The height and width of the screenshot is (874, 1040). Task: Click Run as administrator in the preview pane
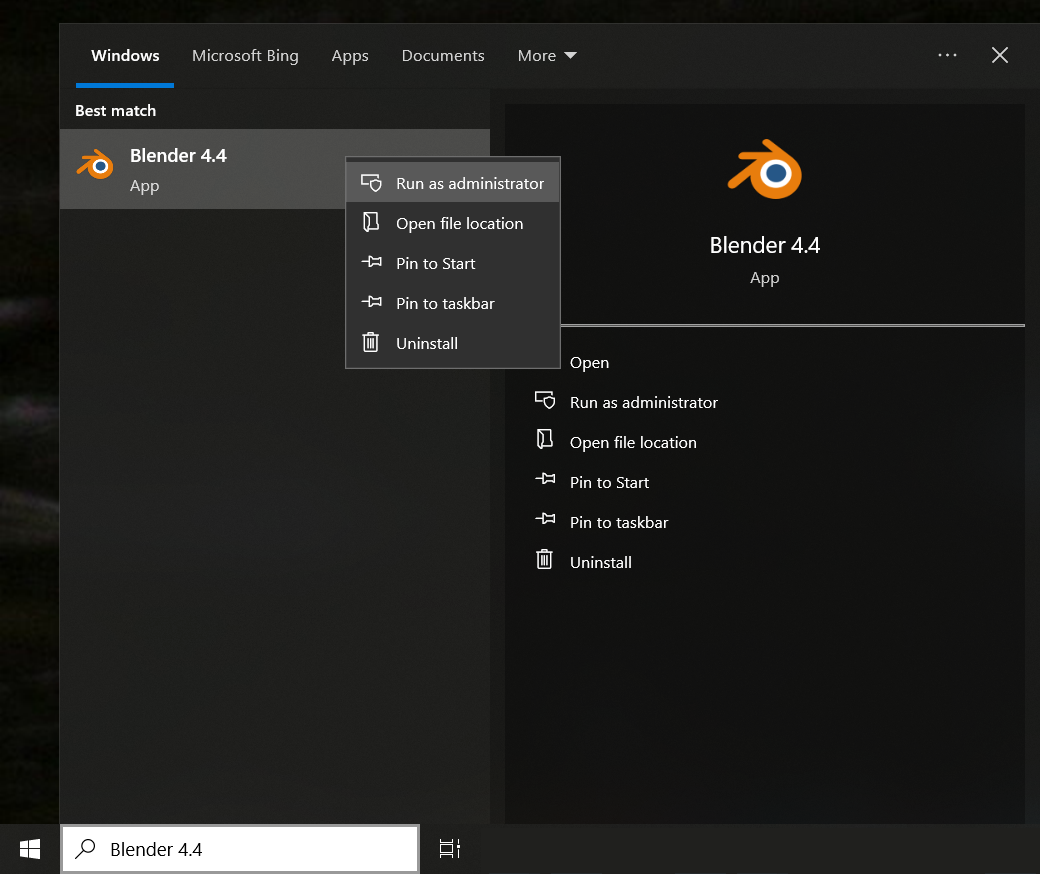(x=626, y=403)
